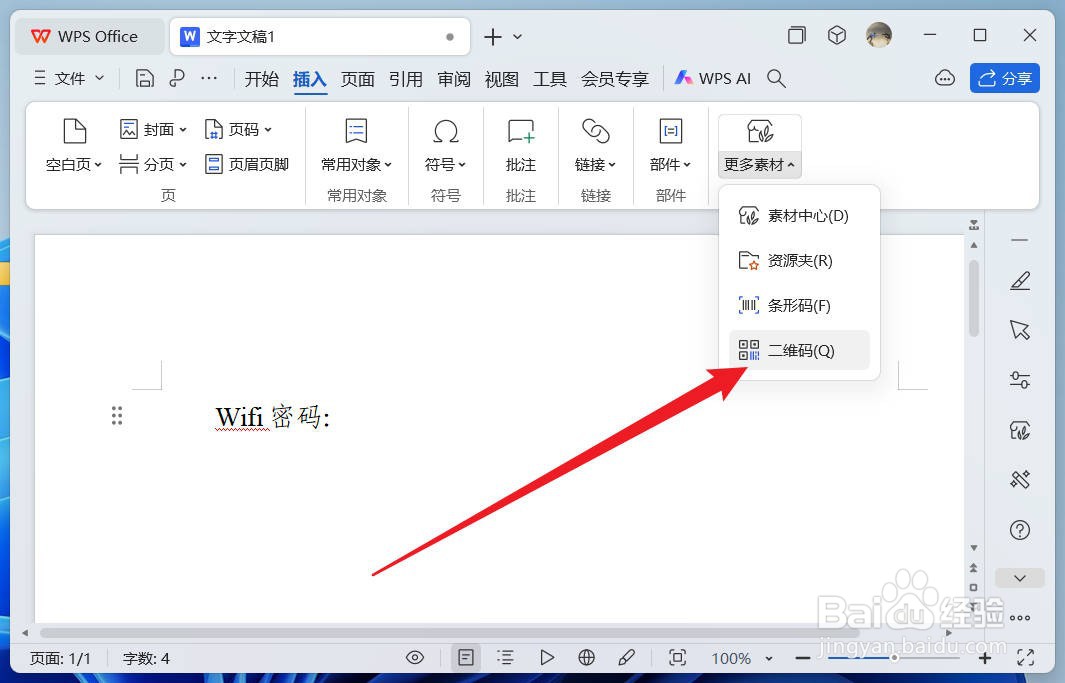The image size is (1065, 683).
Task: Toggle the eye preview icon in status bar
Action: coord(415,657)
